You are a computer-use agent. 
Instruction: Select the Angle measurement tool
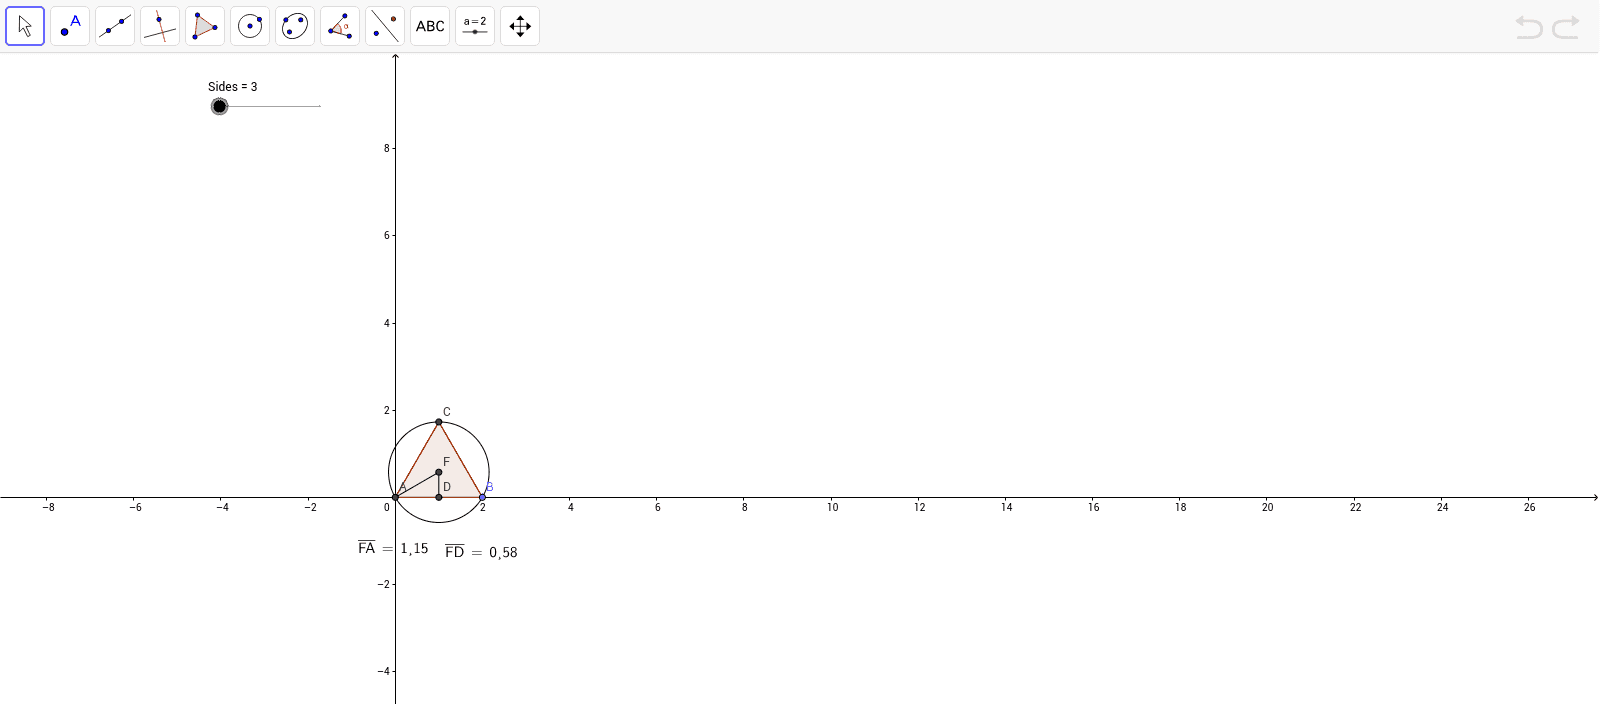point(340,26)
